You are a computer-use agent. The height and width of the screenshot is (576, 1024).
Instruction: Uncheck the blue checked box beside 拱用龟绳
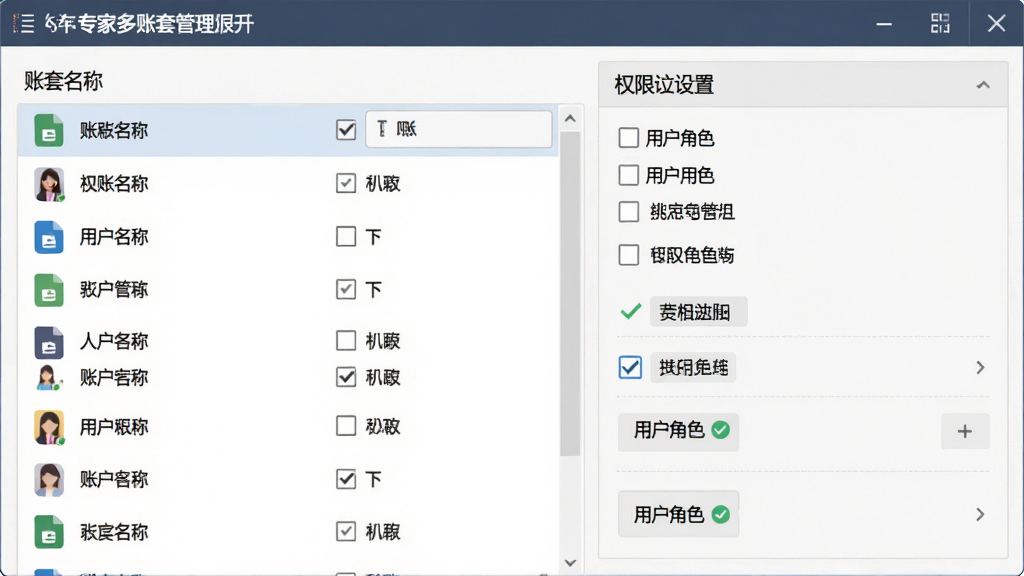click(630, 368)
